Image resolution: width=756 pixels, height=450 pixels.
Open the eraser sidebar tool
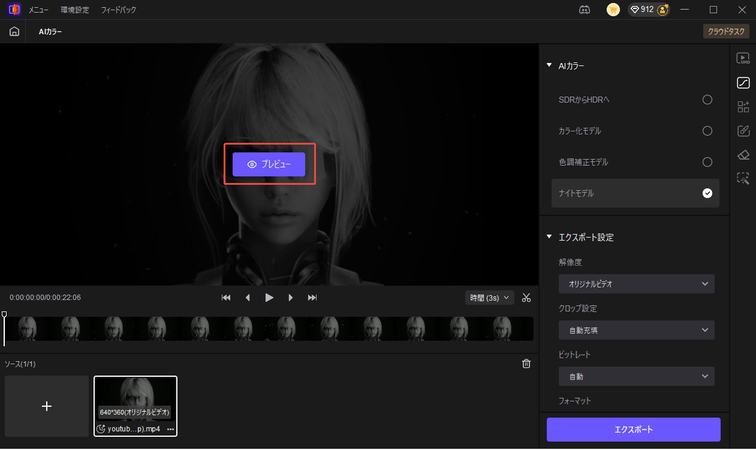tap(743, 155)
